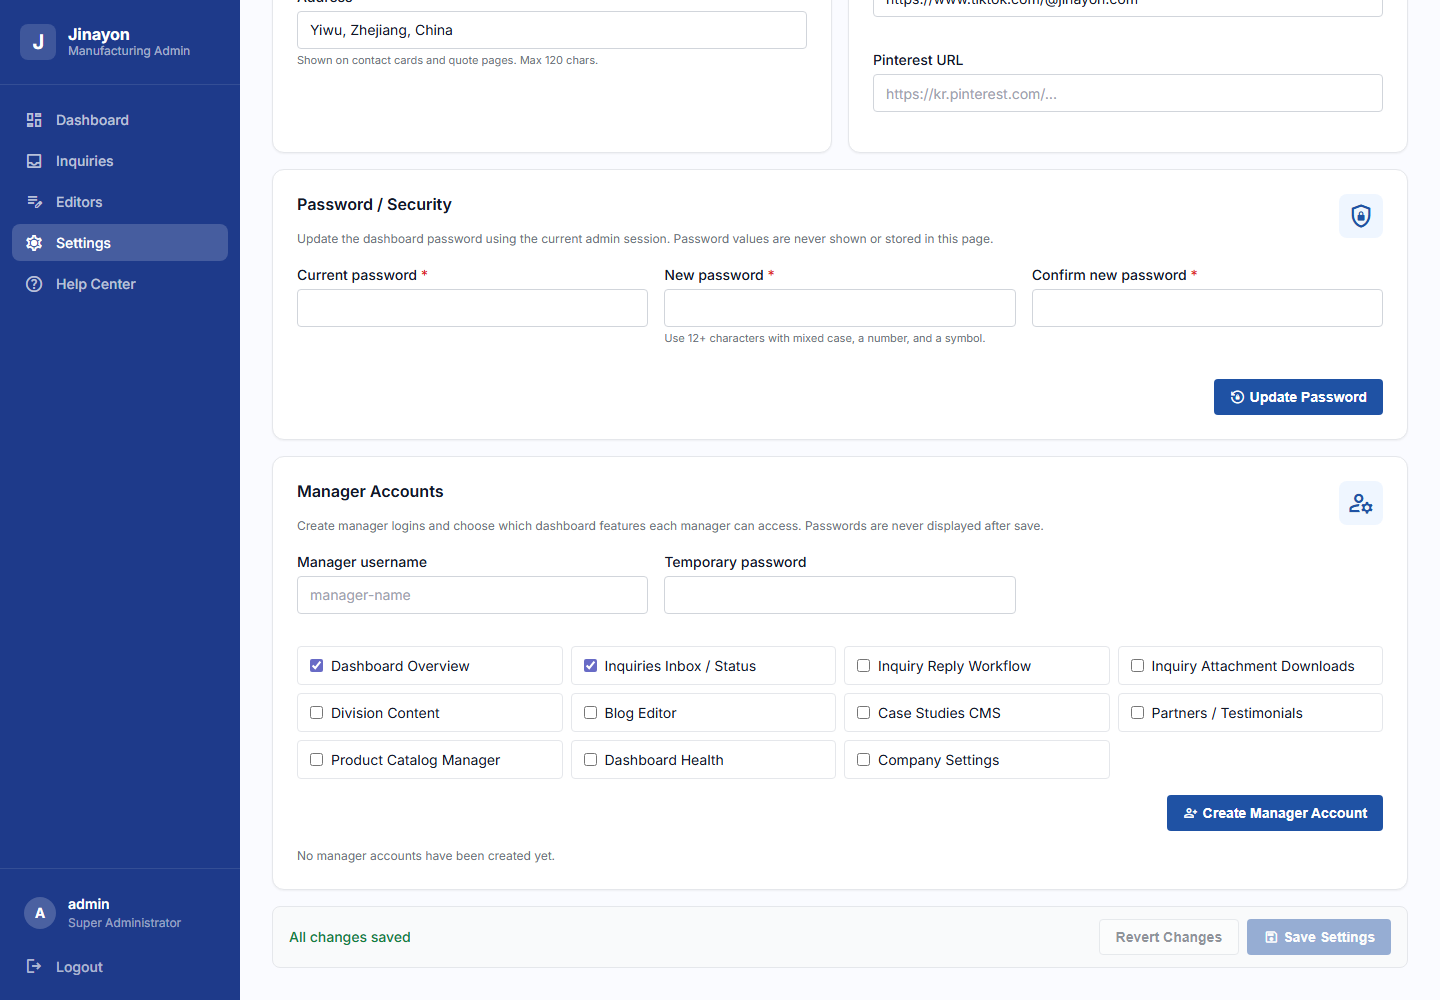Click the 'Password / Security' heading
The height and width of the screenshot is (1000, 1440).
tap(374, 204)
